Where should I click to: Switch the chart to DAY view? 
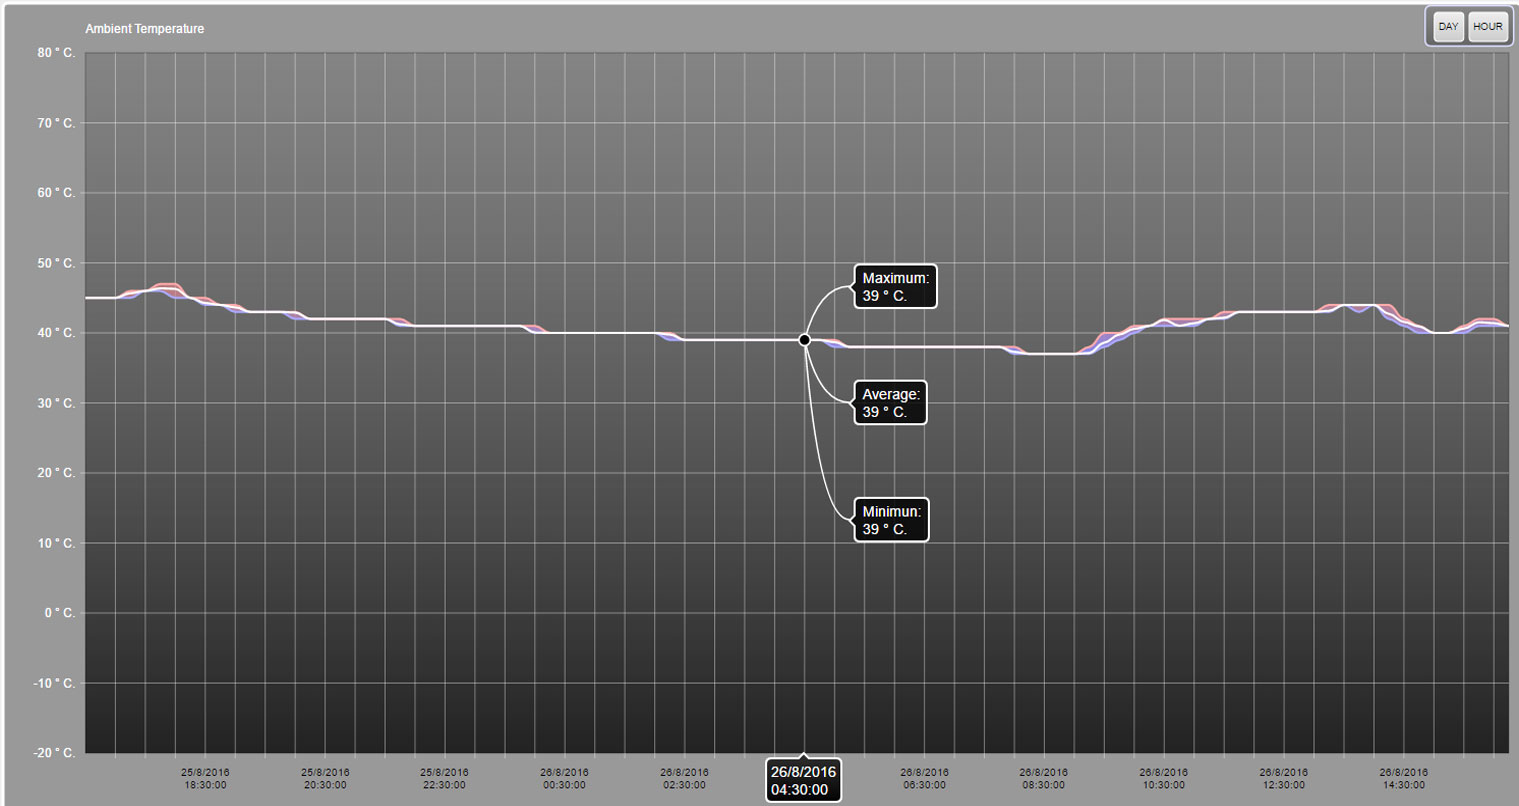1447,27
